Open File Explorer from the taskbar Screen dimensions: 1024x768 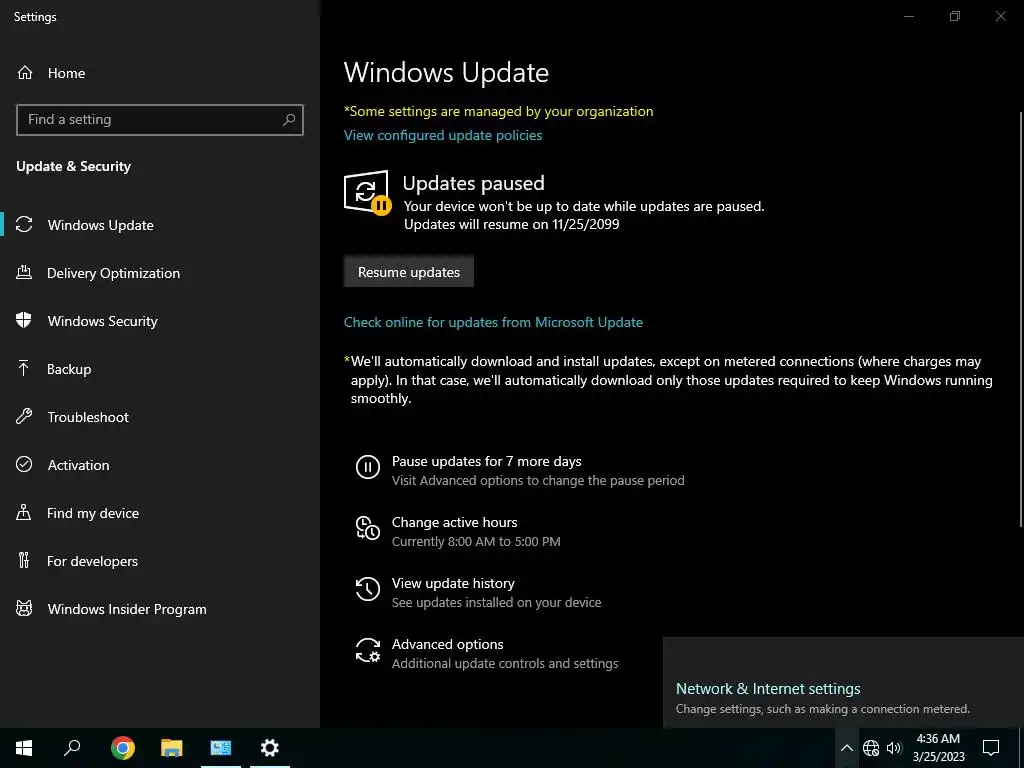(x=172, y=748)
